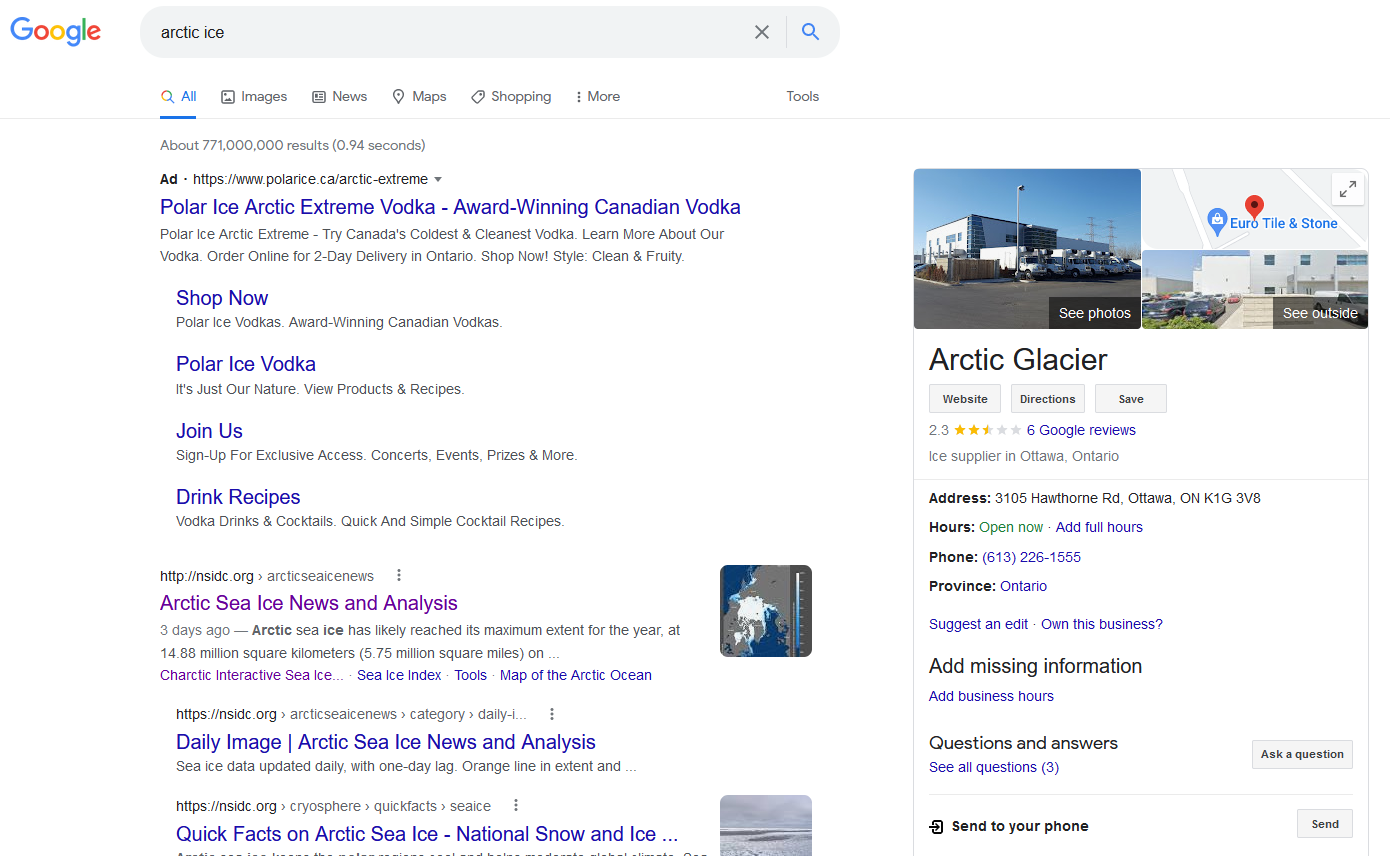Open See outside street view thumbnail
The width and height of the screenshot is (1390, 856).
(x=1255, y=289)
